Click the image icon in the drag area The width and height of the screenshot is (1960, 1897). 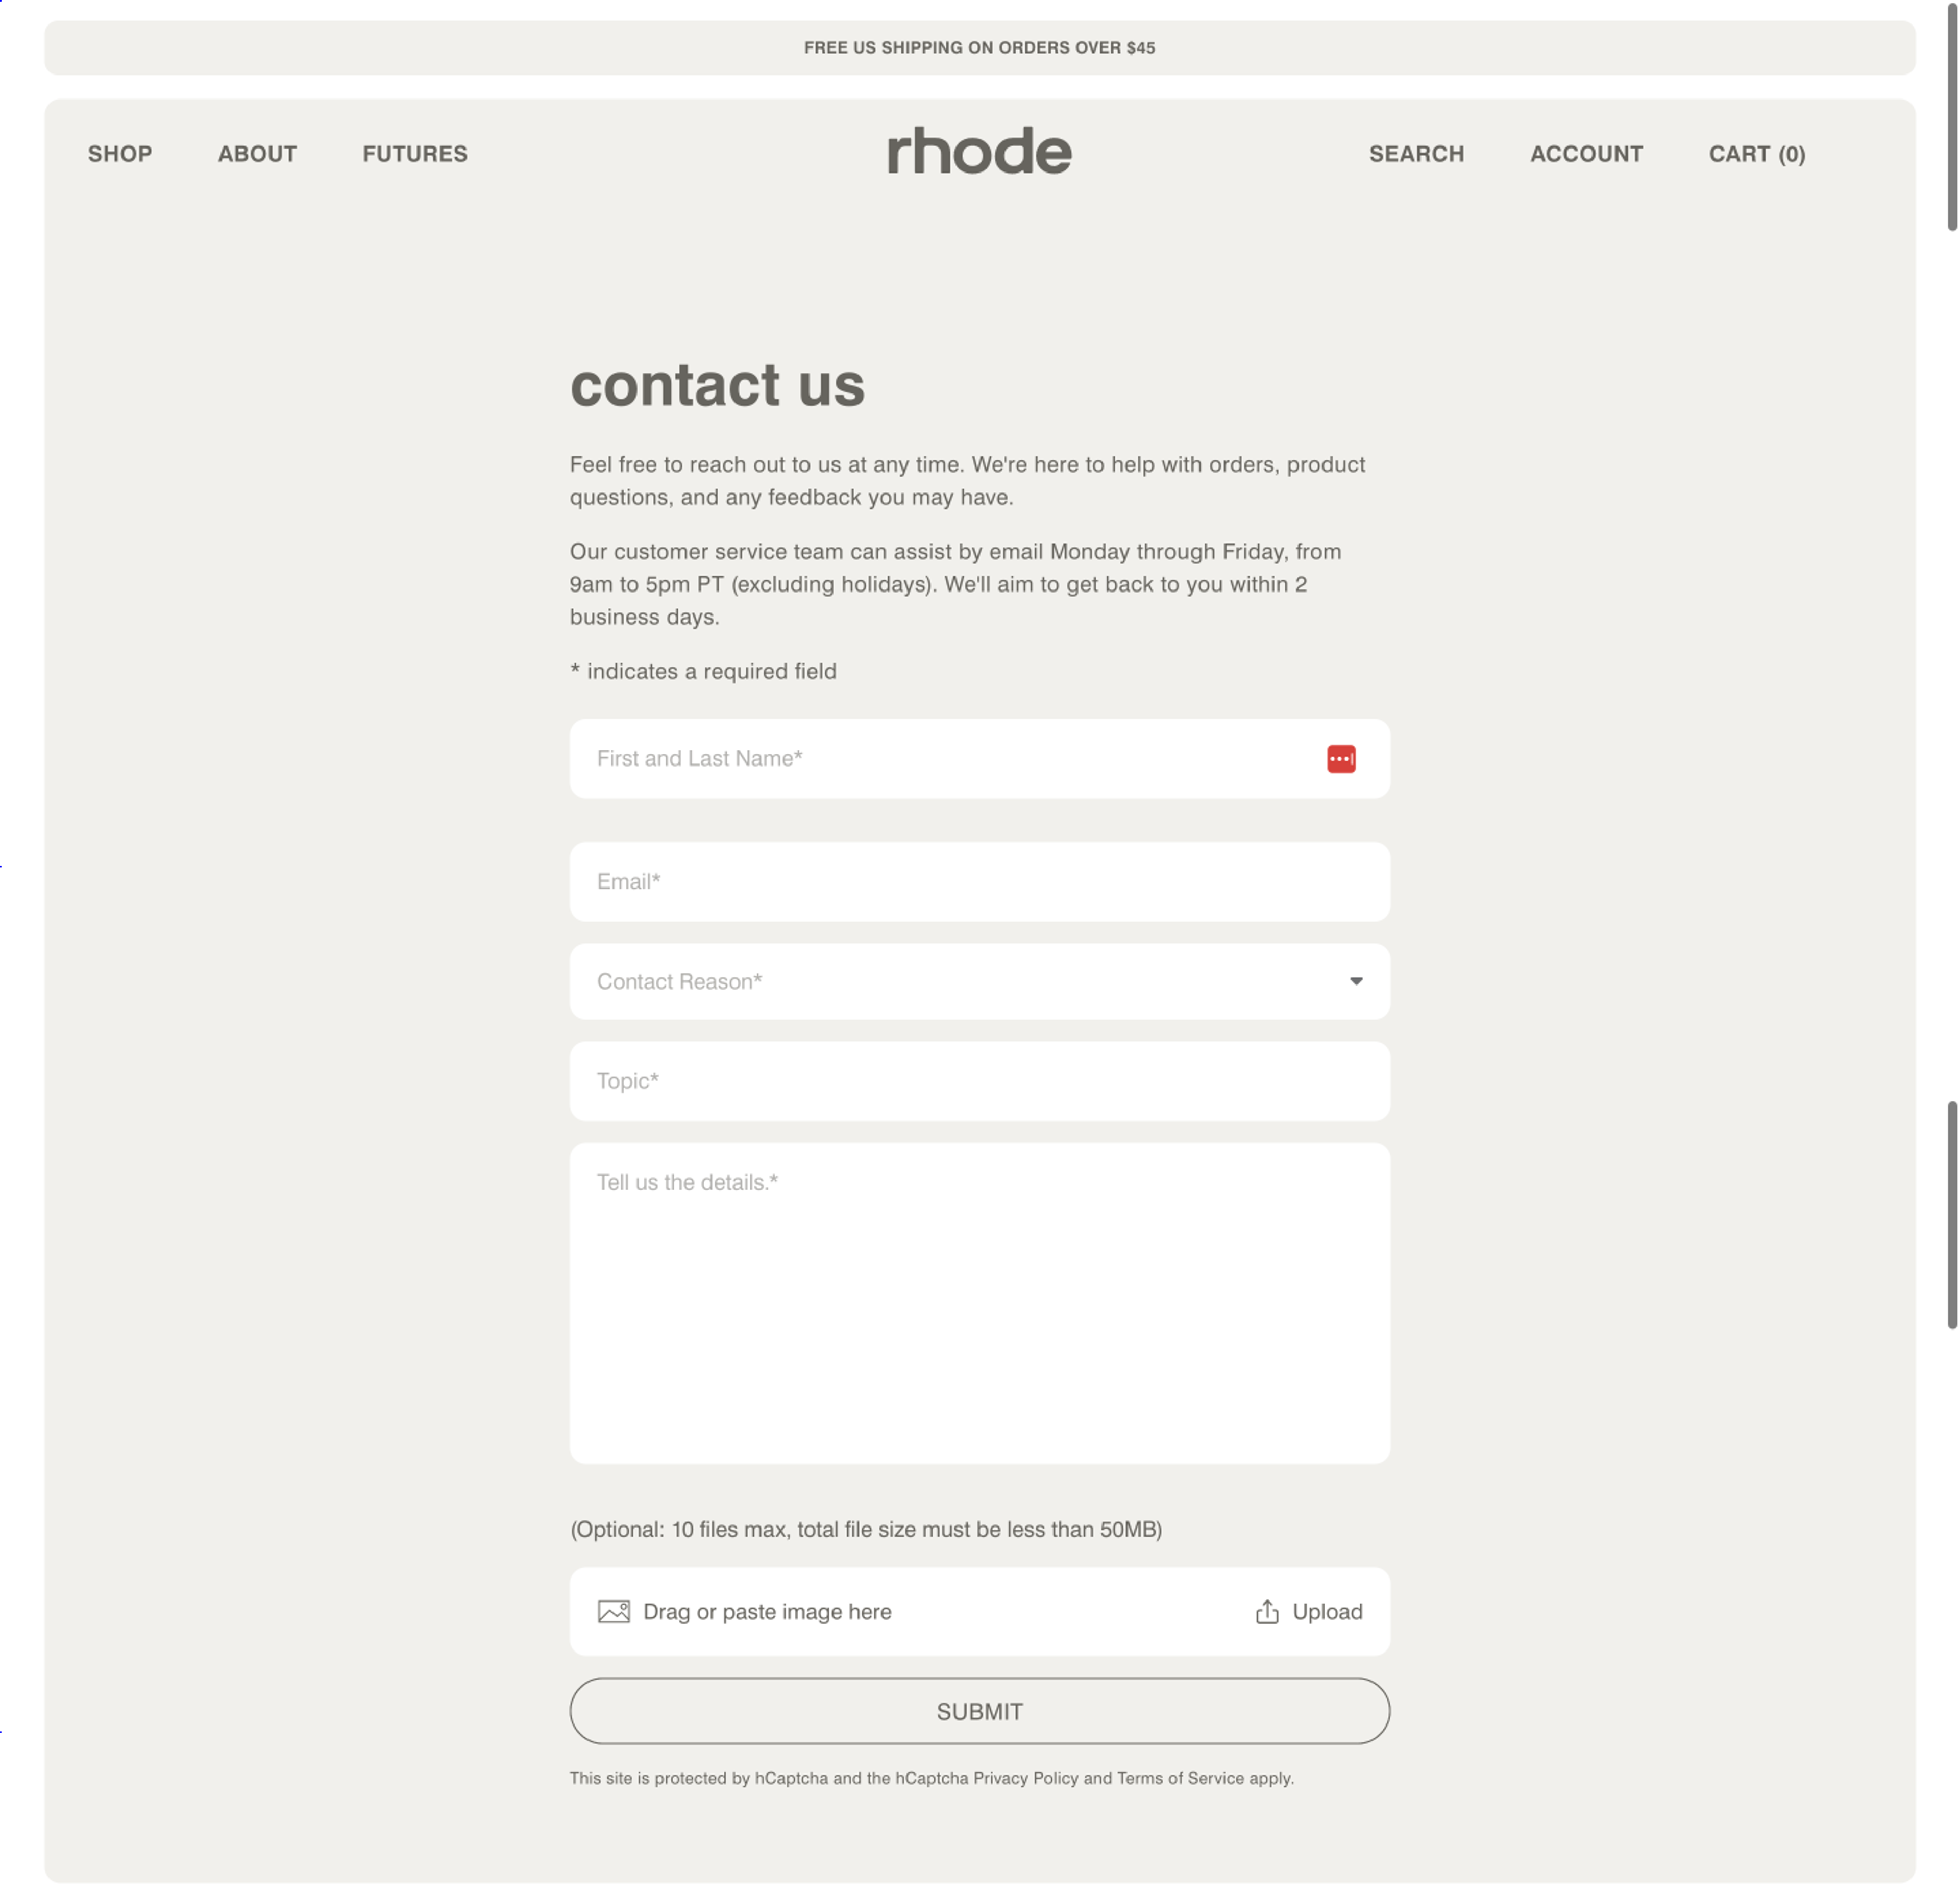613,1611
